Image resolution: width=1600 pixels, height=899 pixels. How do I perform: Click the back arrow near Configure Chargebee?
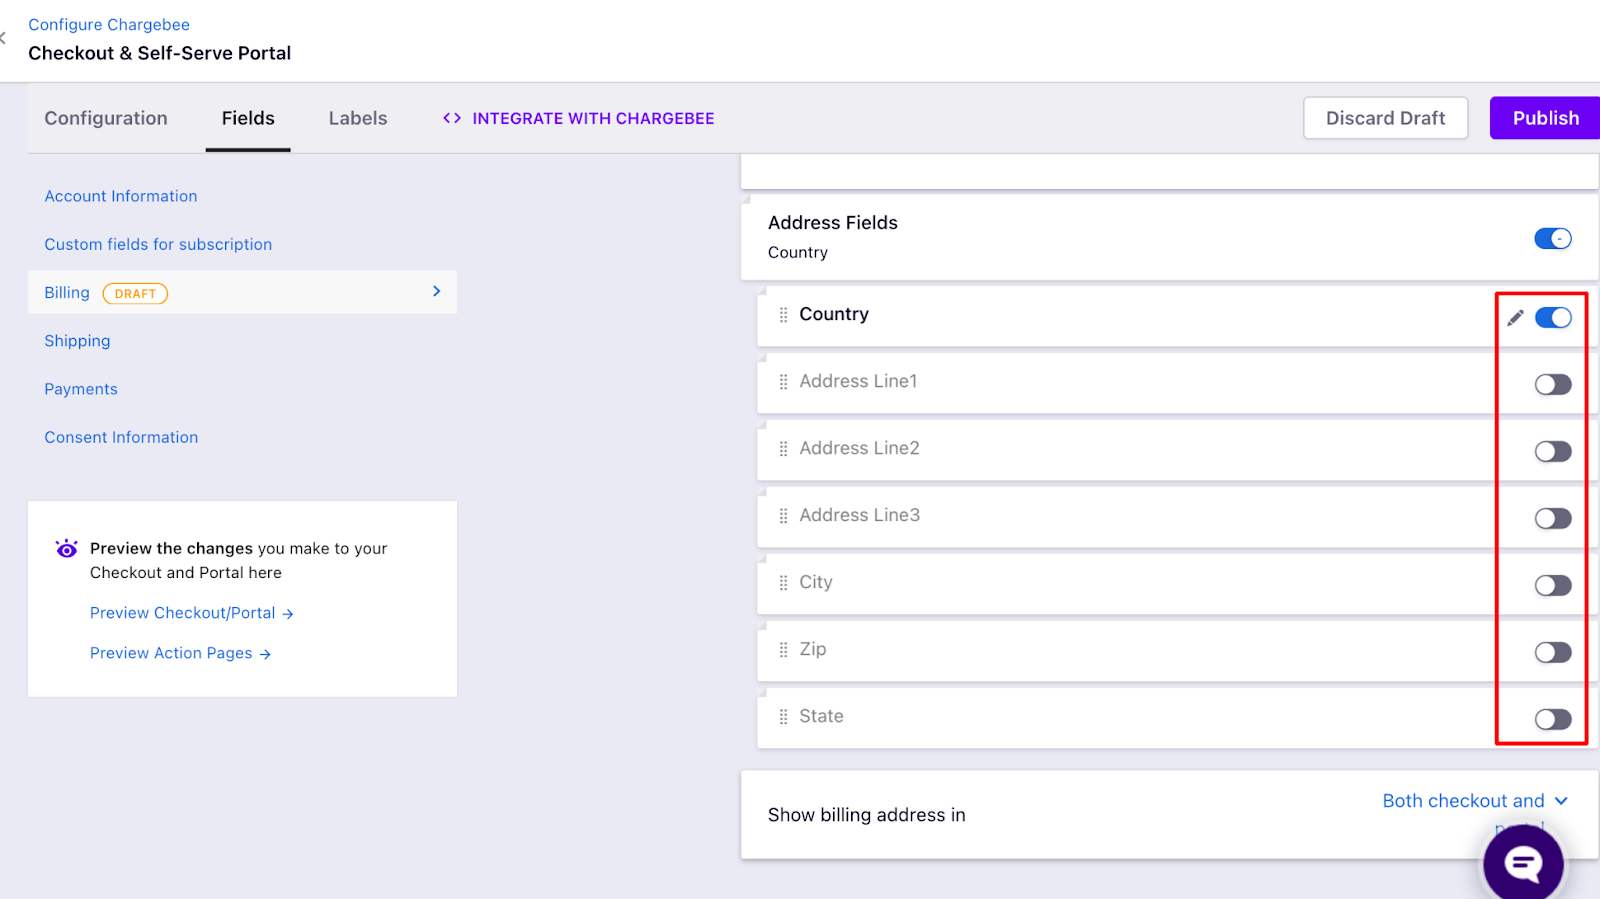pyautogui.click(x=4, y=38)
